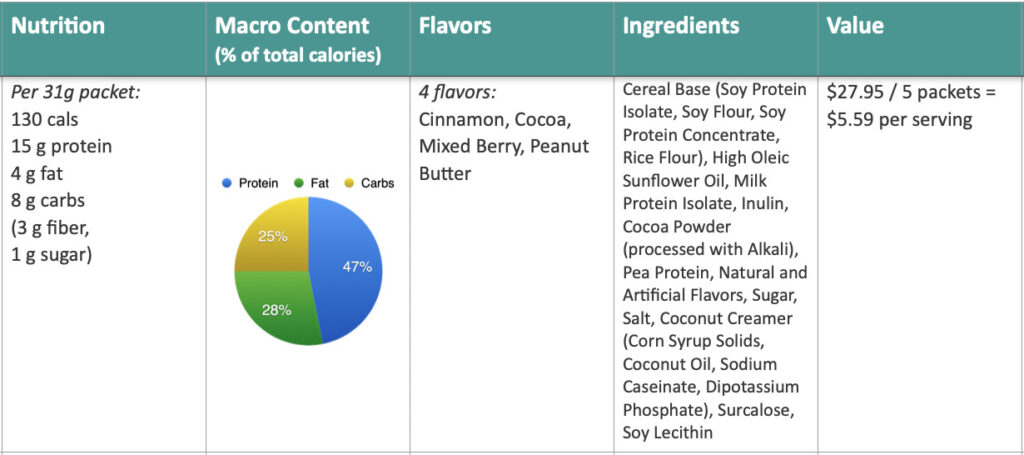Click the '(% of total calories)' subtitle
Screen dimensions: 1024x455
point(298,55)
